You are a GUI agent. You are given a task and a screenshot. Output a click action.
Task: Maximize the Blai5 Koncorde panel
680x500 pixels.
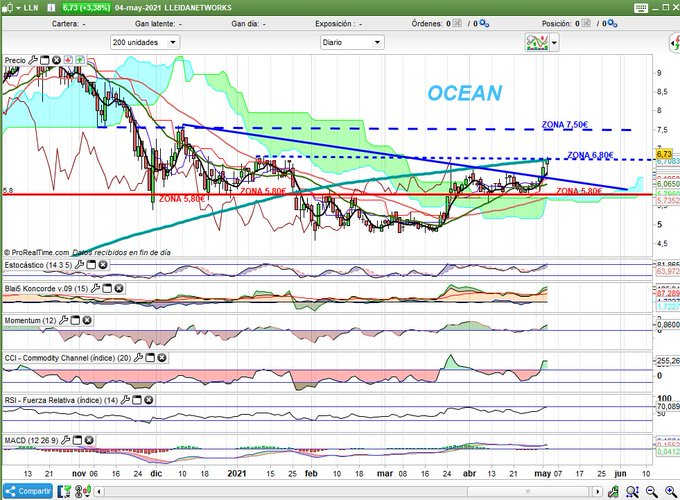tap(107, 288)
